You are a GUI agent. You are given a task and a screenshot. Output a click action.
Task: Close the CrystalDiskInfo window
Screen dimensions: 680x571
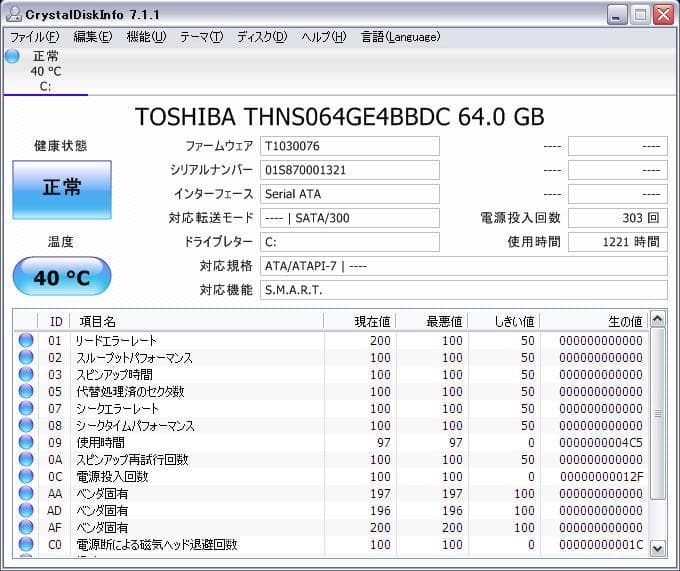[664, 15]
